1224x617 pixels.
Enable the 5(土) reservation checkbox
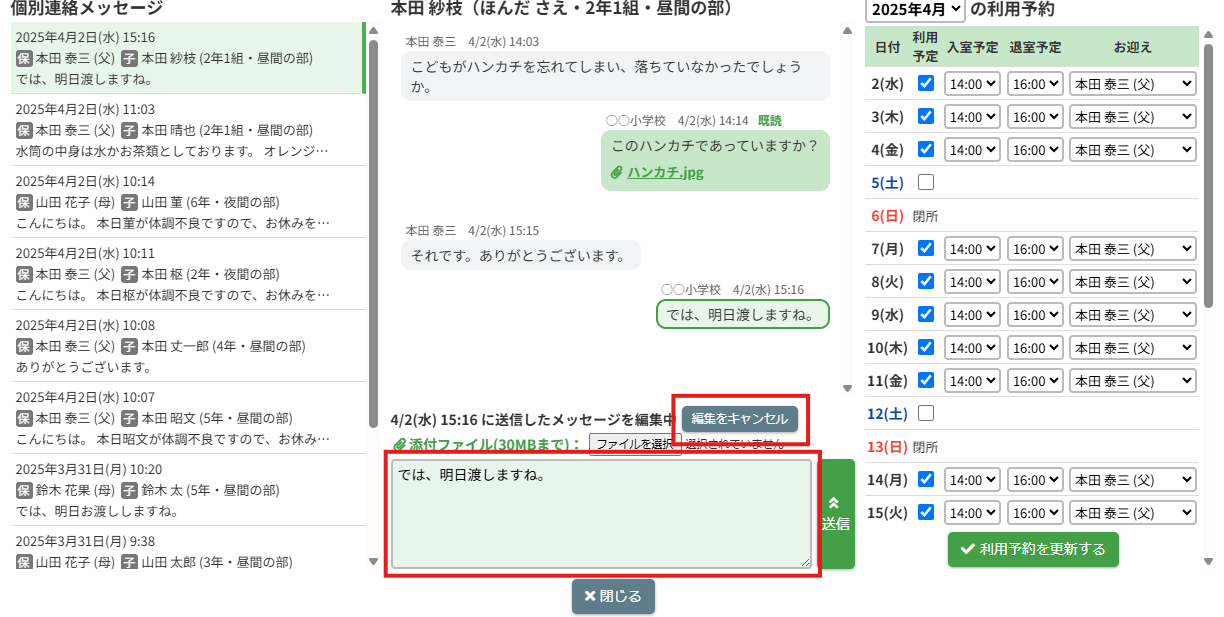[x=926, y=182]
